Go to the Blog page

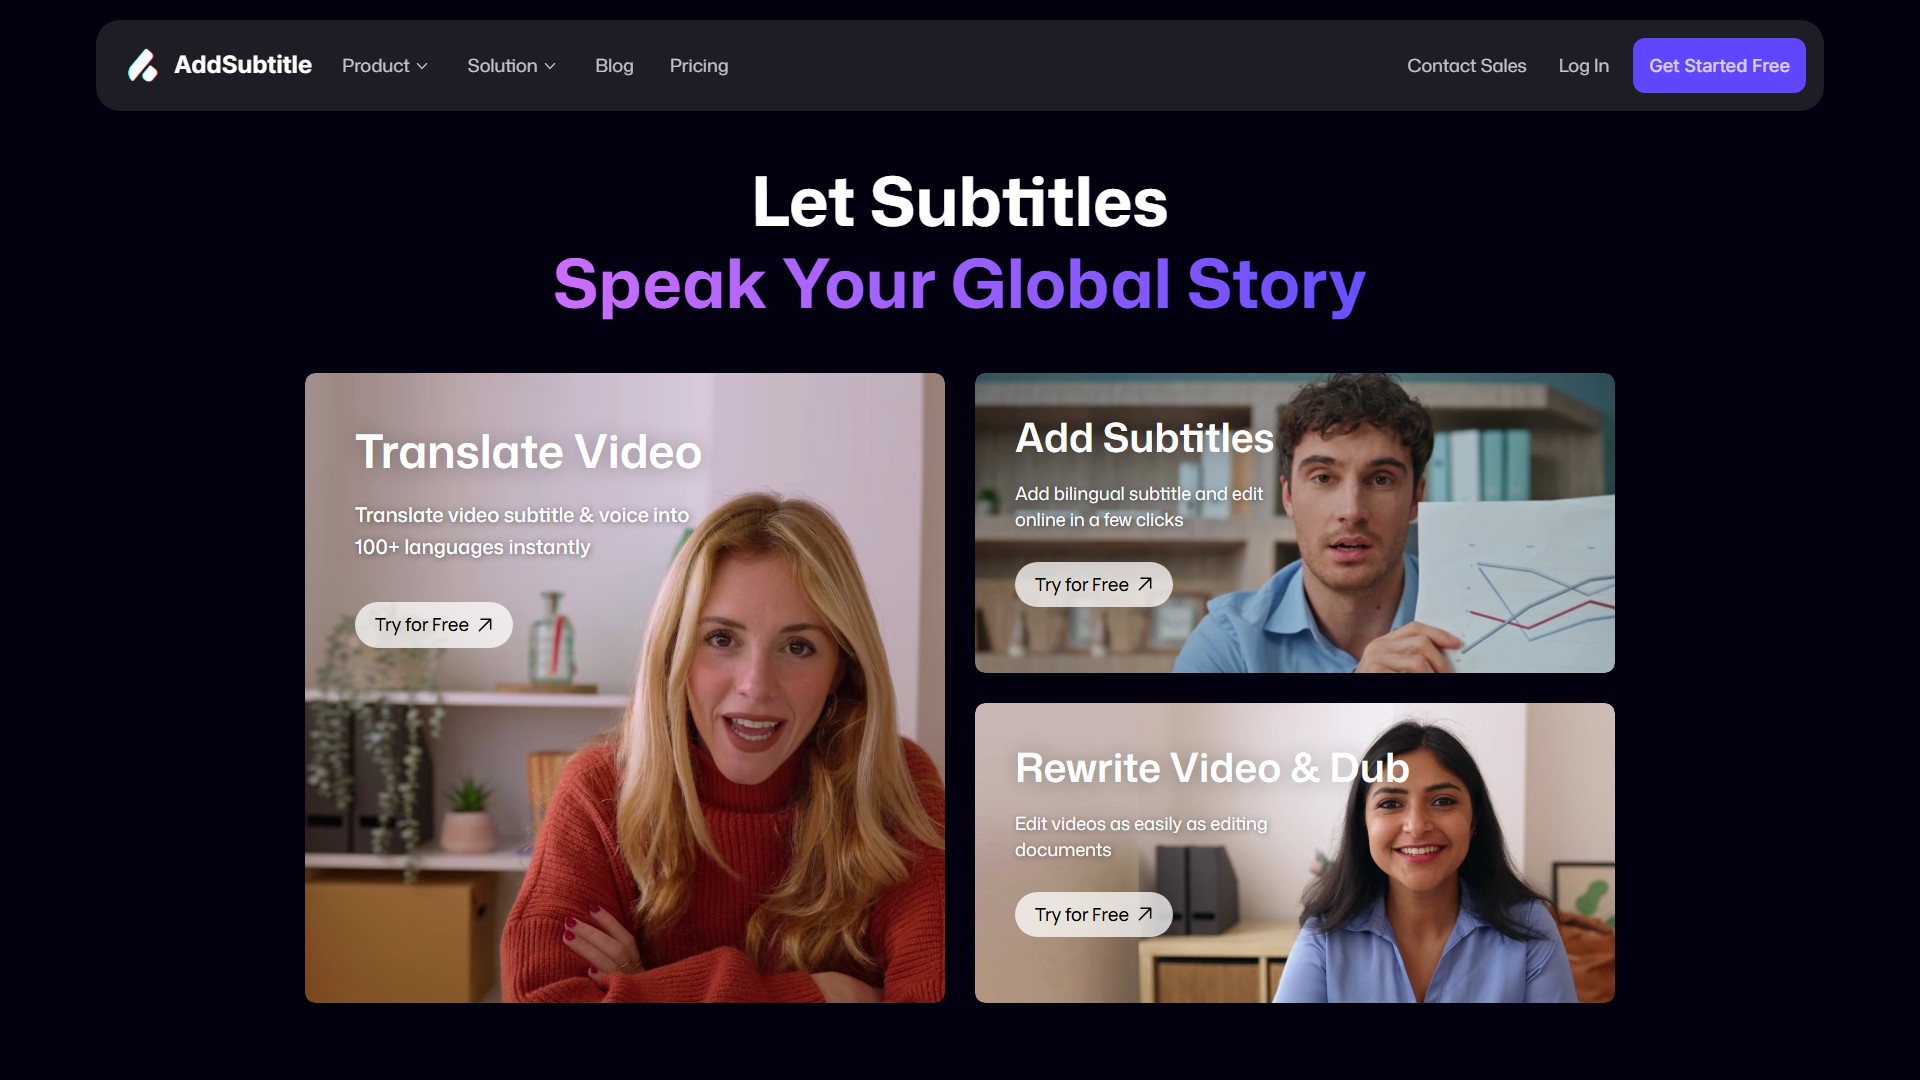pos(614,66)
